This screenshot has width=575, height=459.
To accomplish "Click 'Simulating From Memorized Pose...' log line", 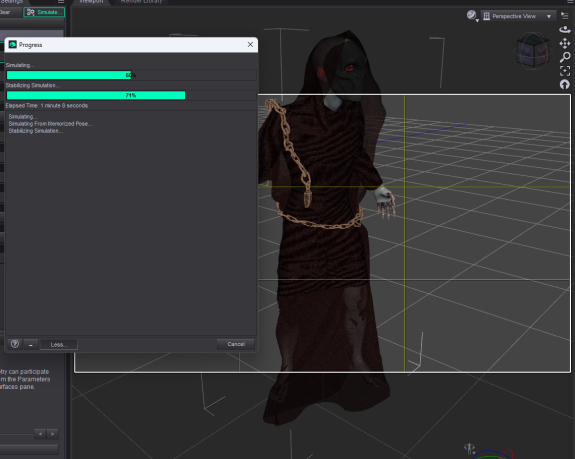I will (50, 124).
